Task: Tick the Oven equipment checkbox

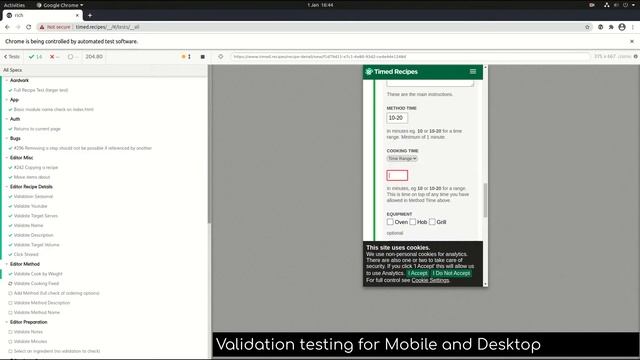Action: 390,222
